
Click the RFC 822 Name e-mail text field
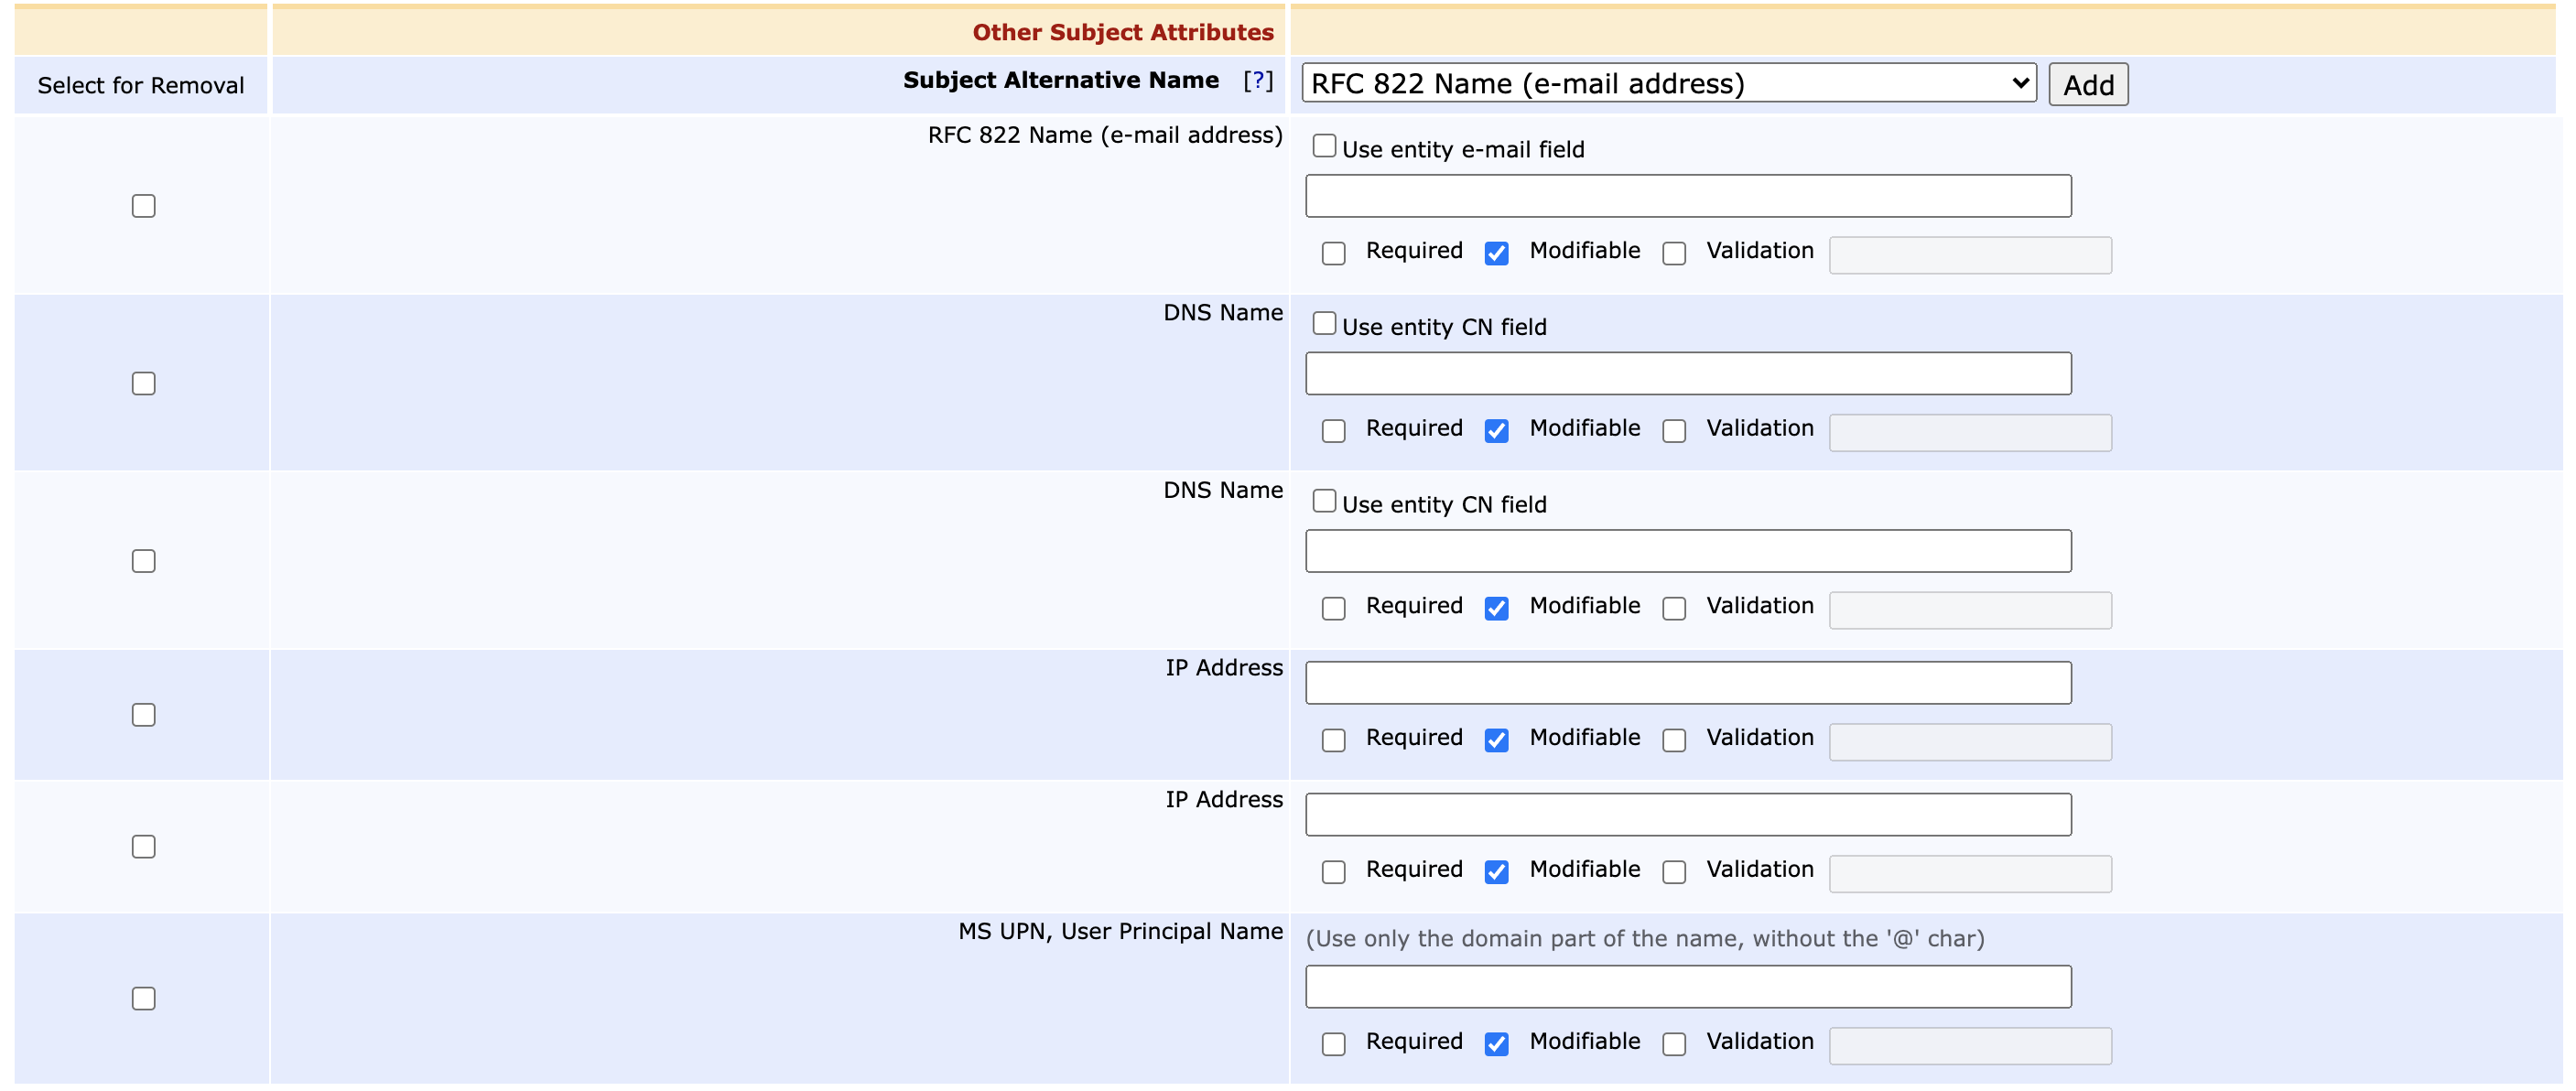click(1687, 196)
